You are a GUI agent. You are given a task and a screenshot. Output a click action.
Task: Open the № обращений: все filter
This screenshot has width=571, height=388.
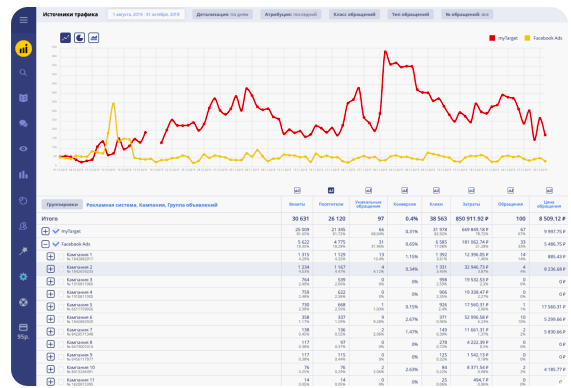(467, 15)
